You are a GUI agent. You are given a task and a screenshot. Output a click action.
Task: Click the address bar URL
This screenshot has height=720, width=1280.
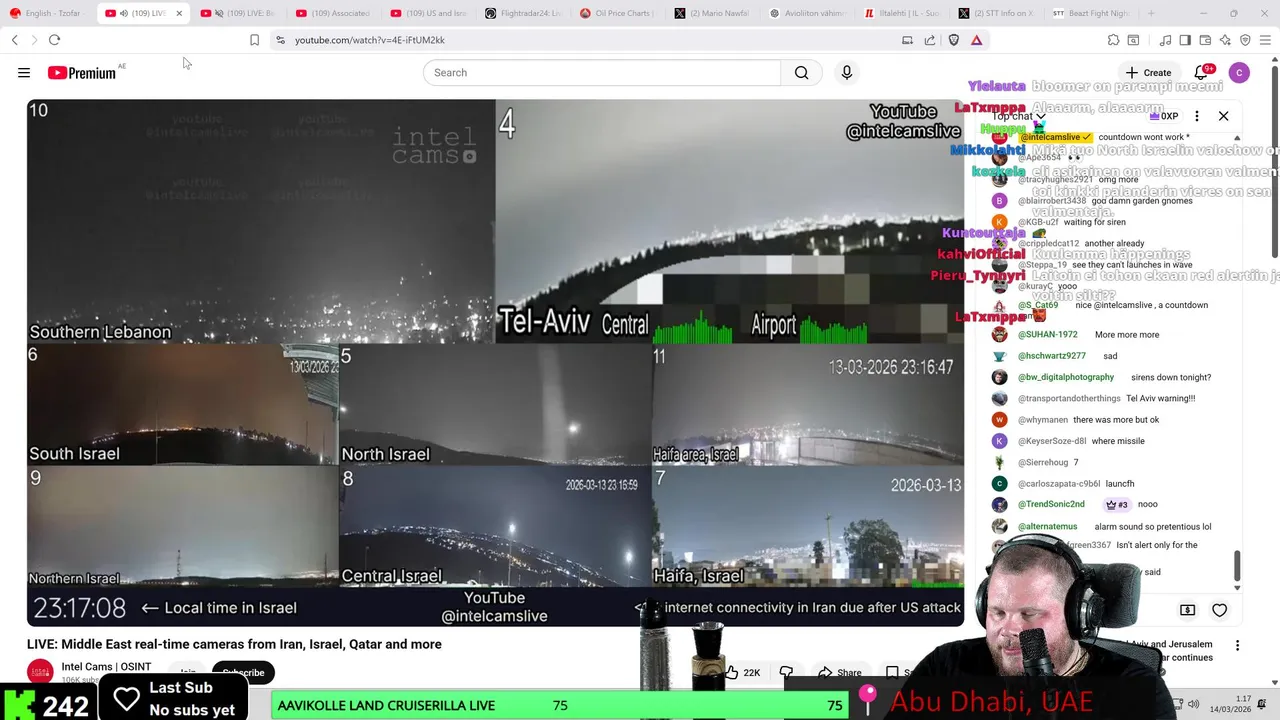(370, 40)
